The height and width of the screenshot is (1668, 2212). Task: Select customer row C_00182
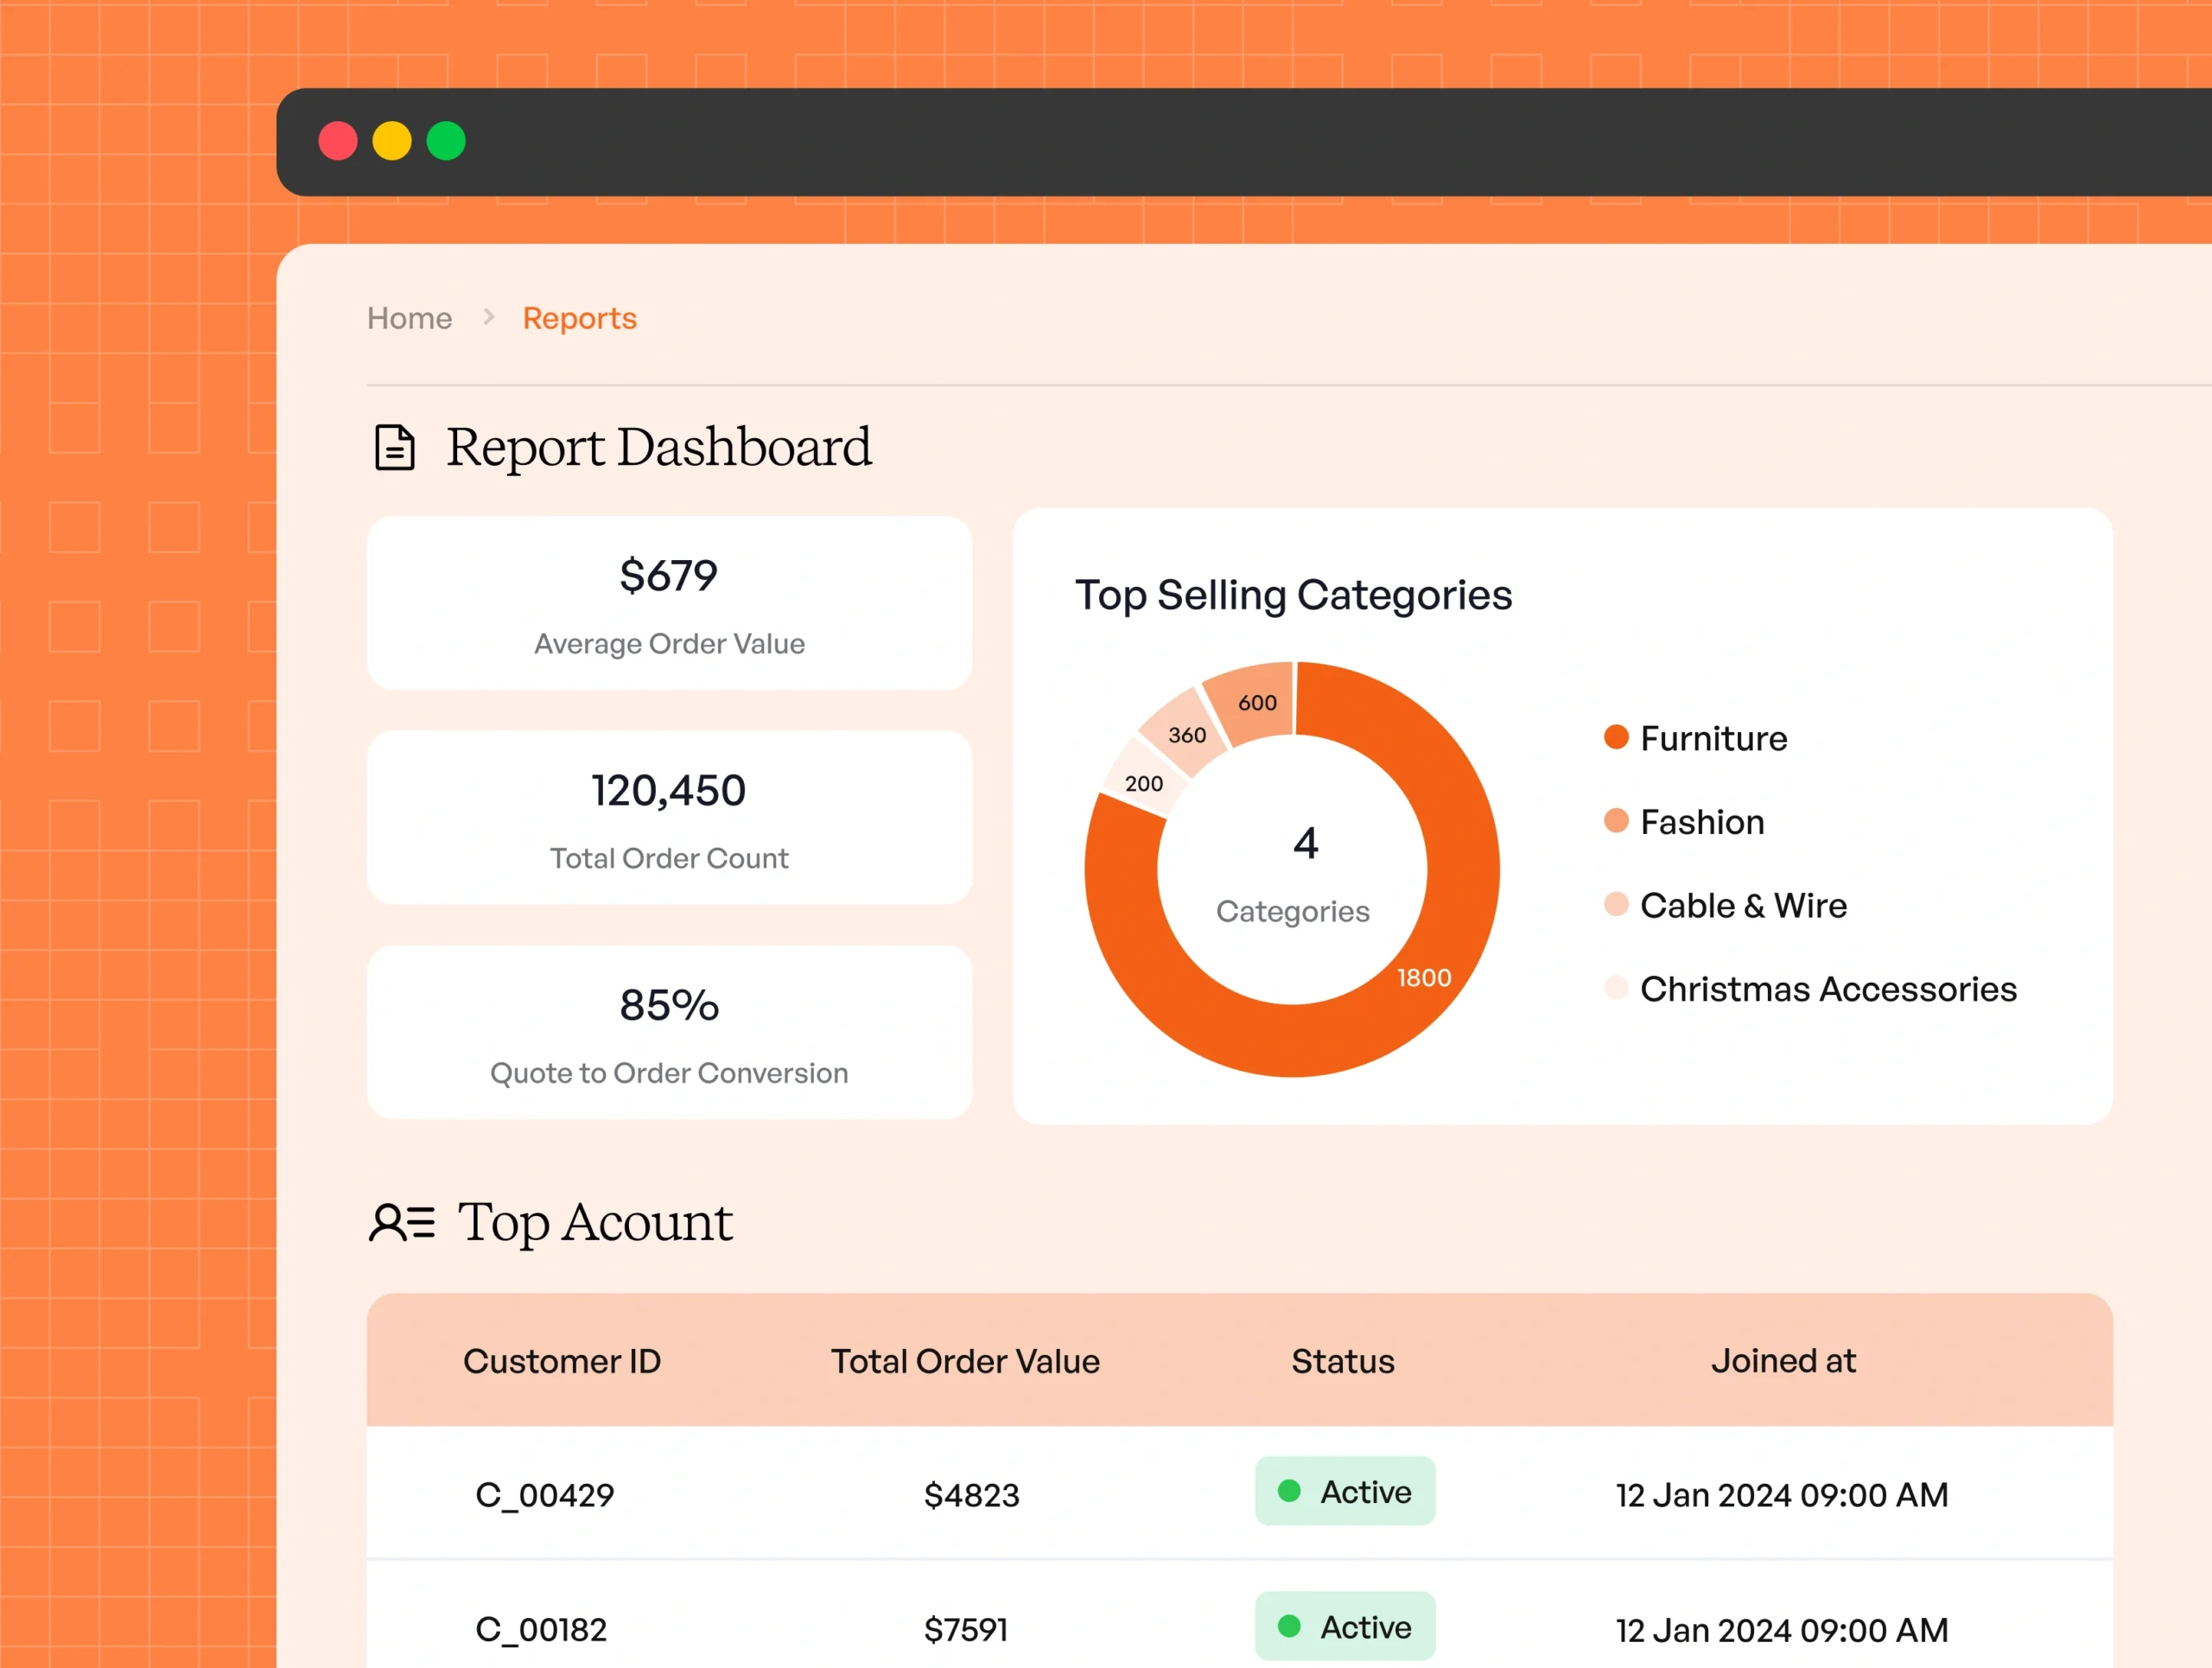tap(541, 1629)
